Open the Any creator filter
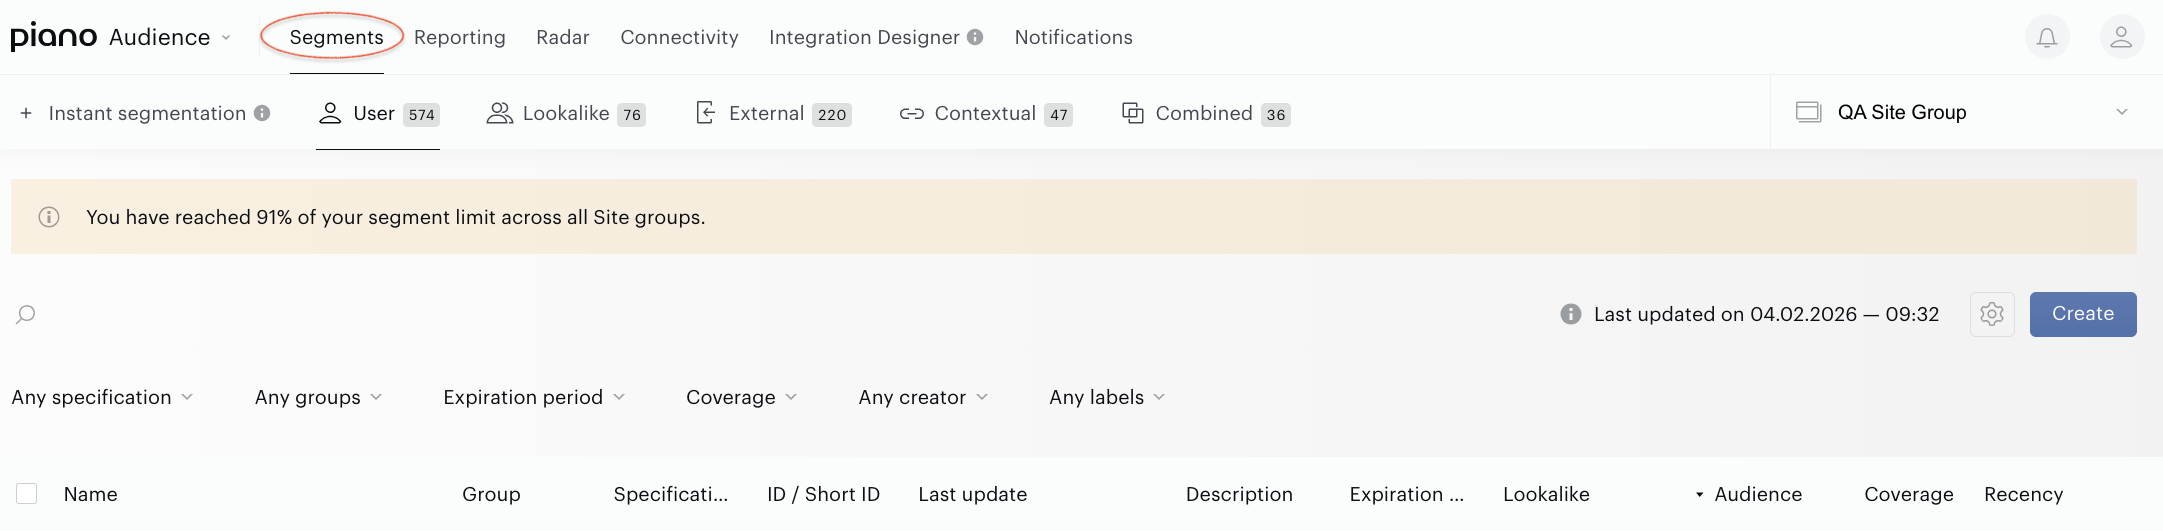The image size is (2163, 531). [x=923, y=397]
